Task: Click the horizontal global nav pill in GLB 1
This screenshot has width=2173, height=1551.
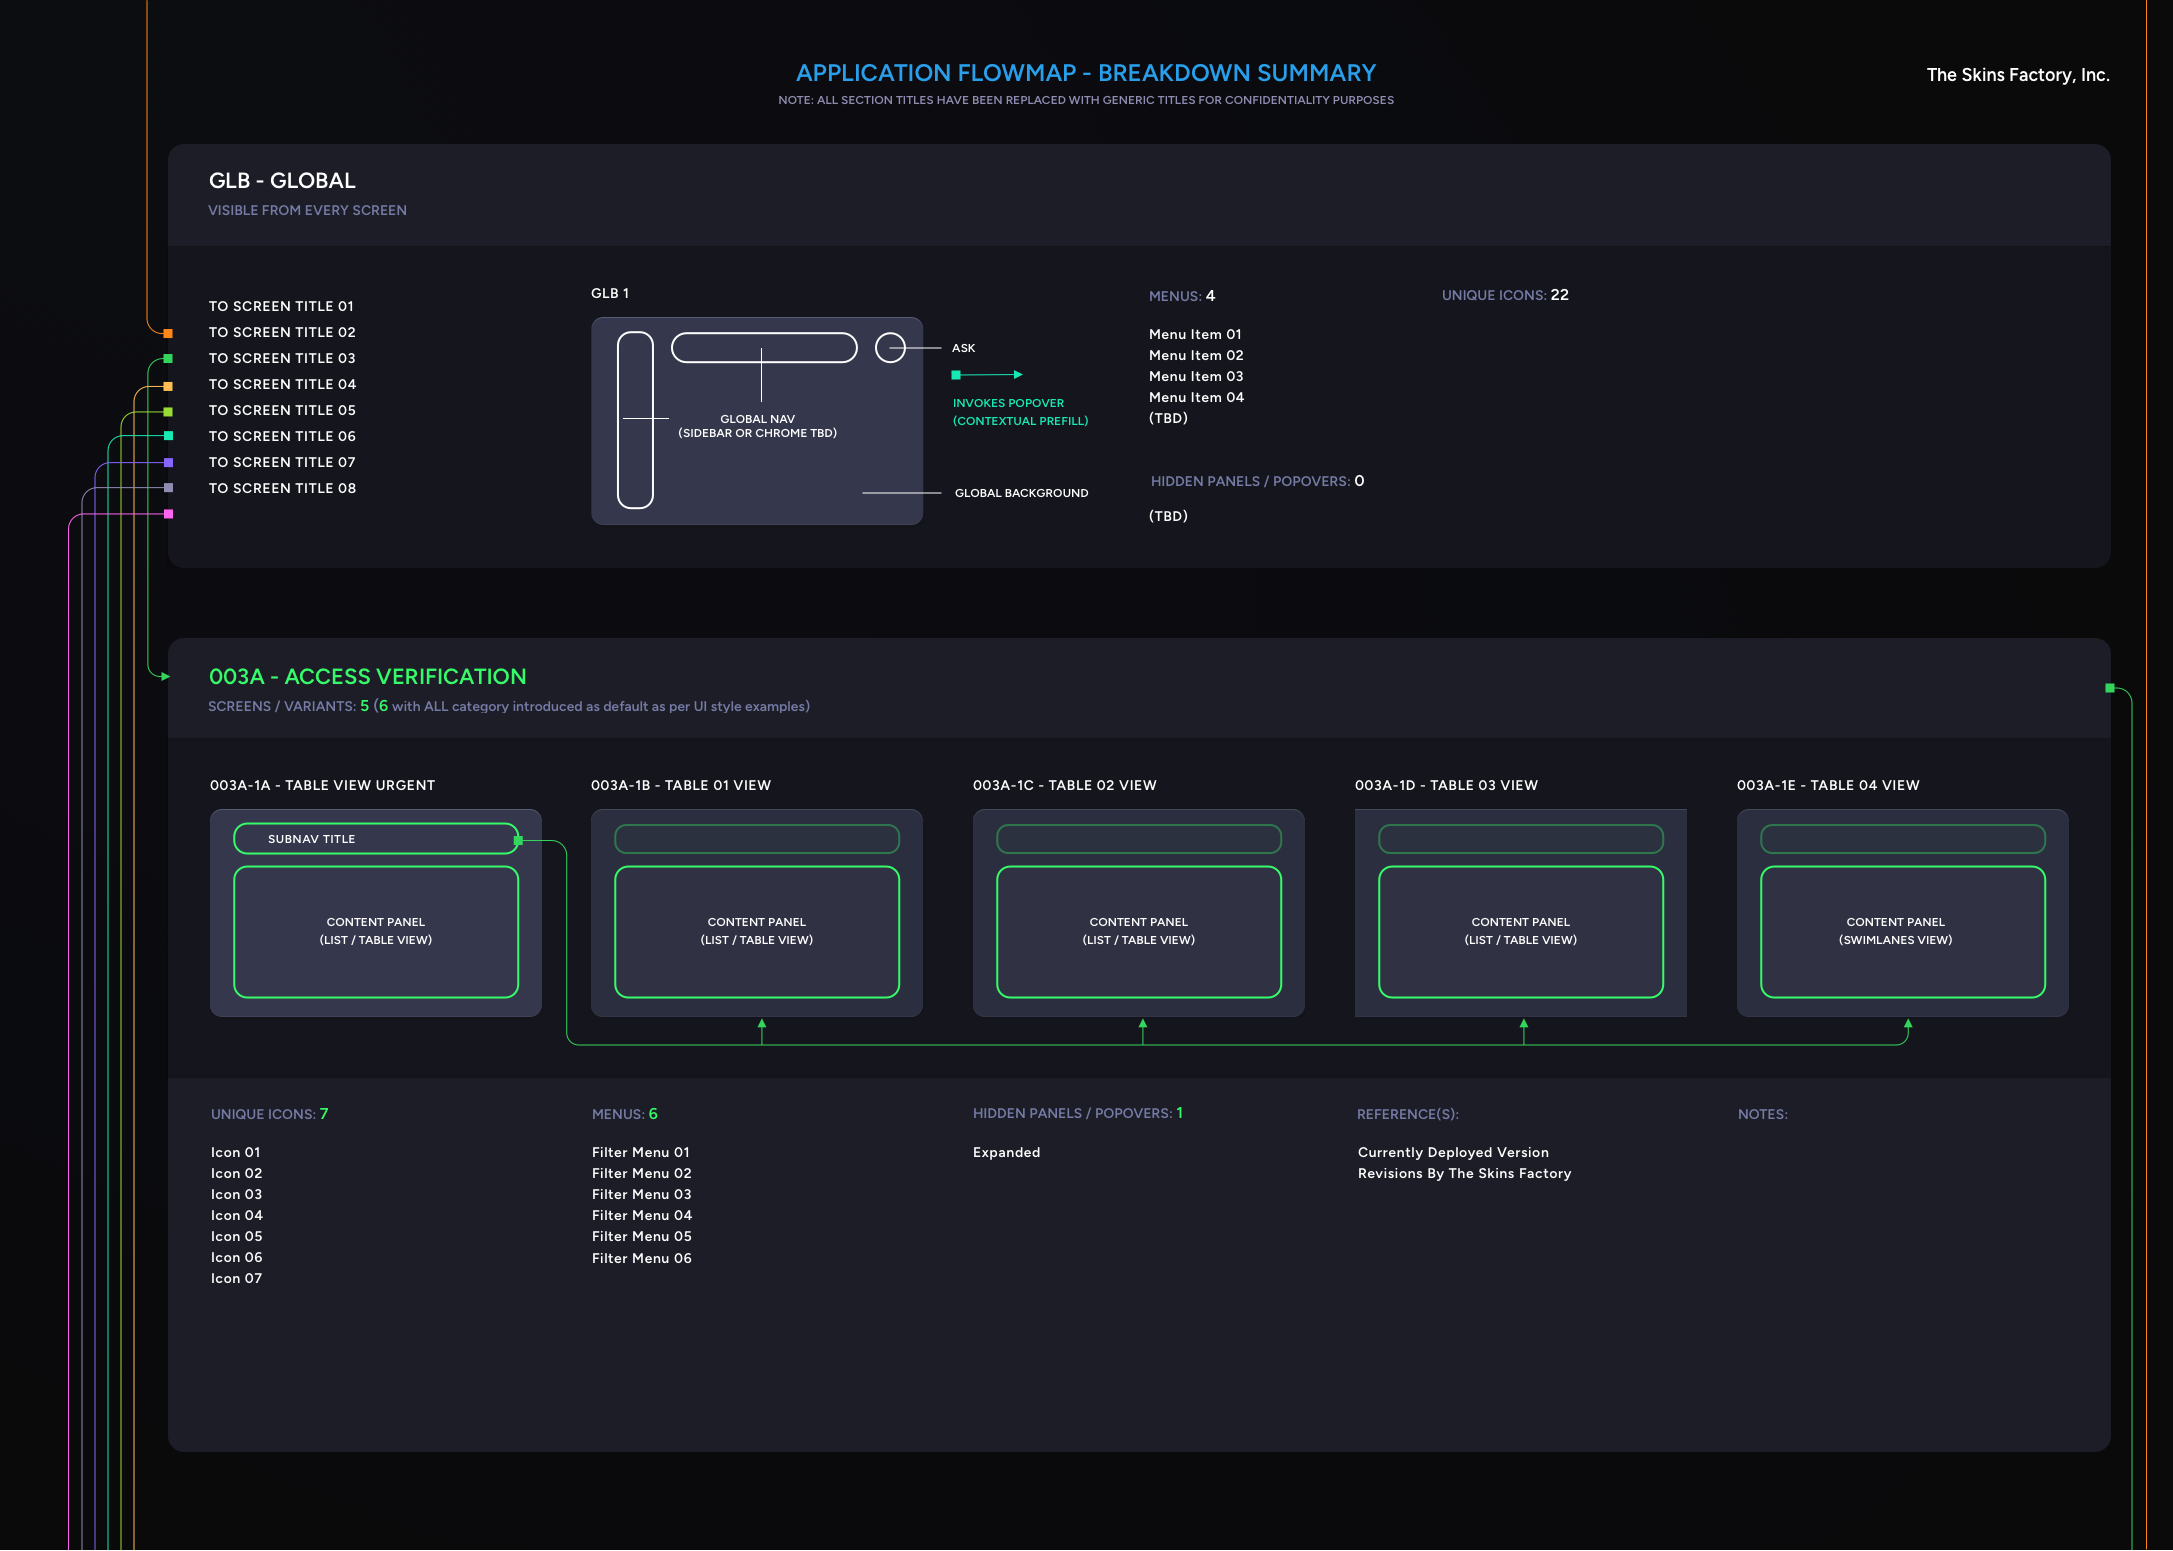Action: click(x=764, y=348)
